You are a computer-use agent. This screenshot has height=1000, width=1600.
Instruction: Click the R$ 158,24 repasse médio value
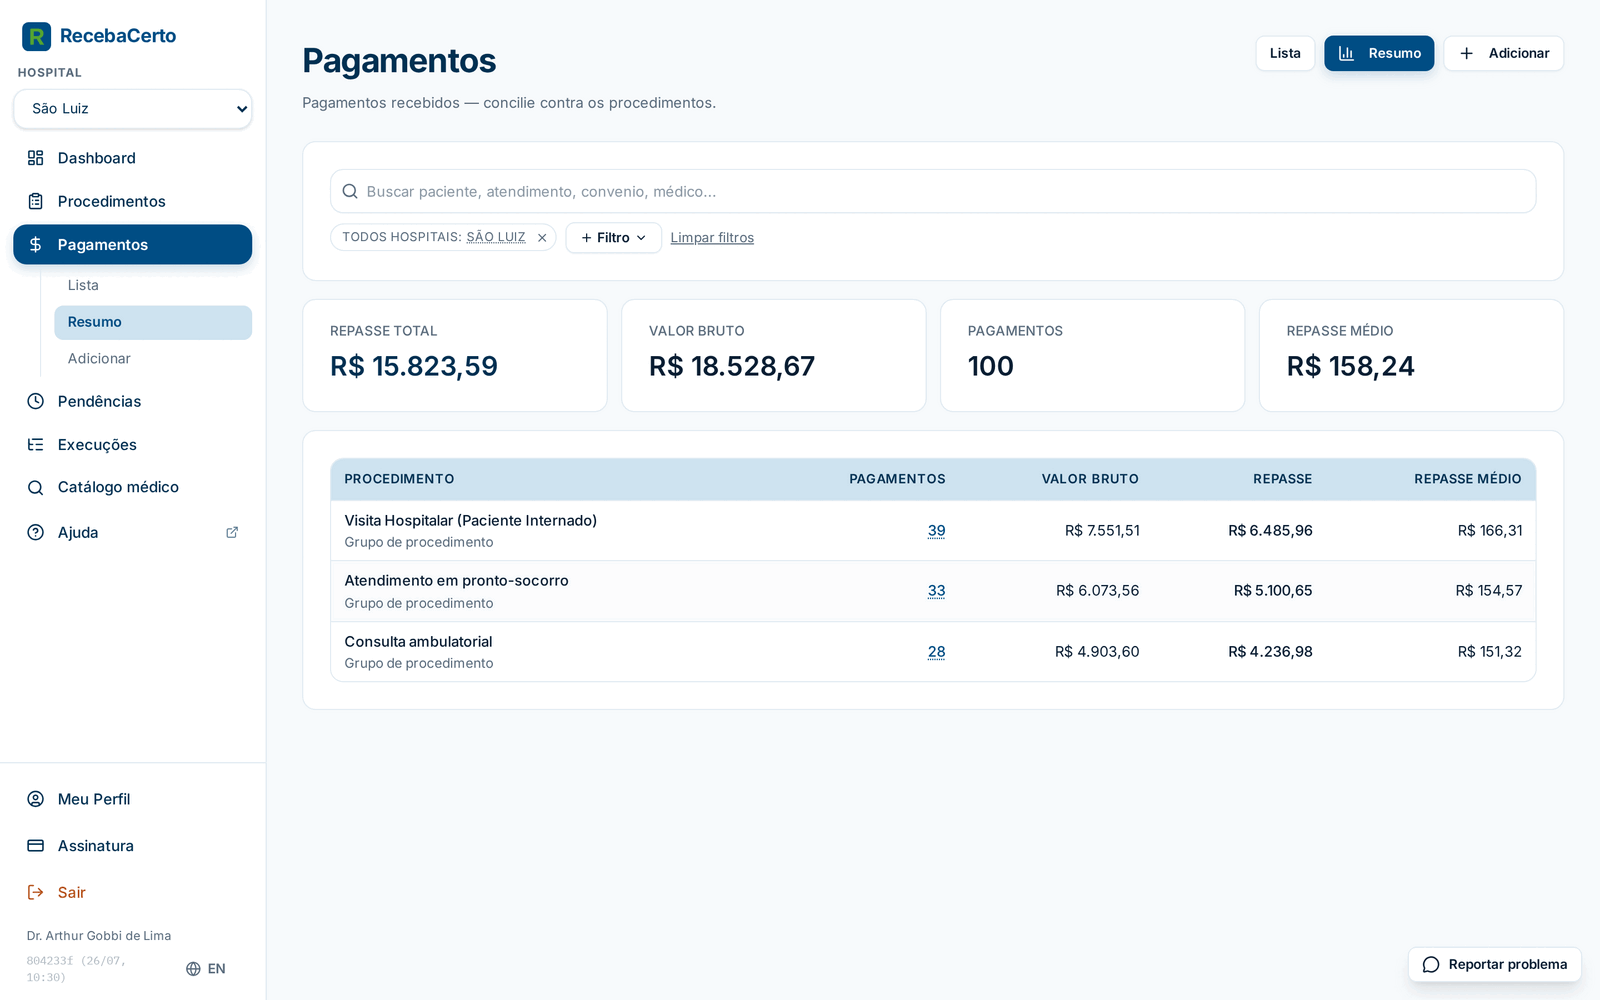click(1351, 366)
